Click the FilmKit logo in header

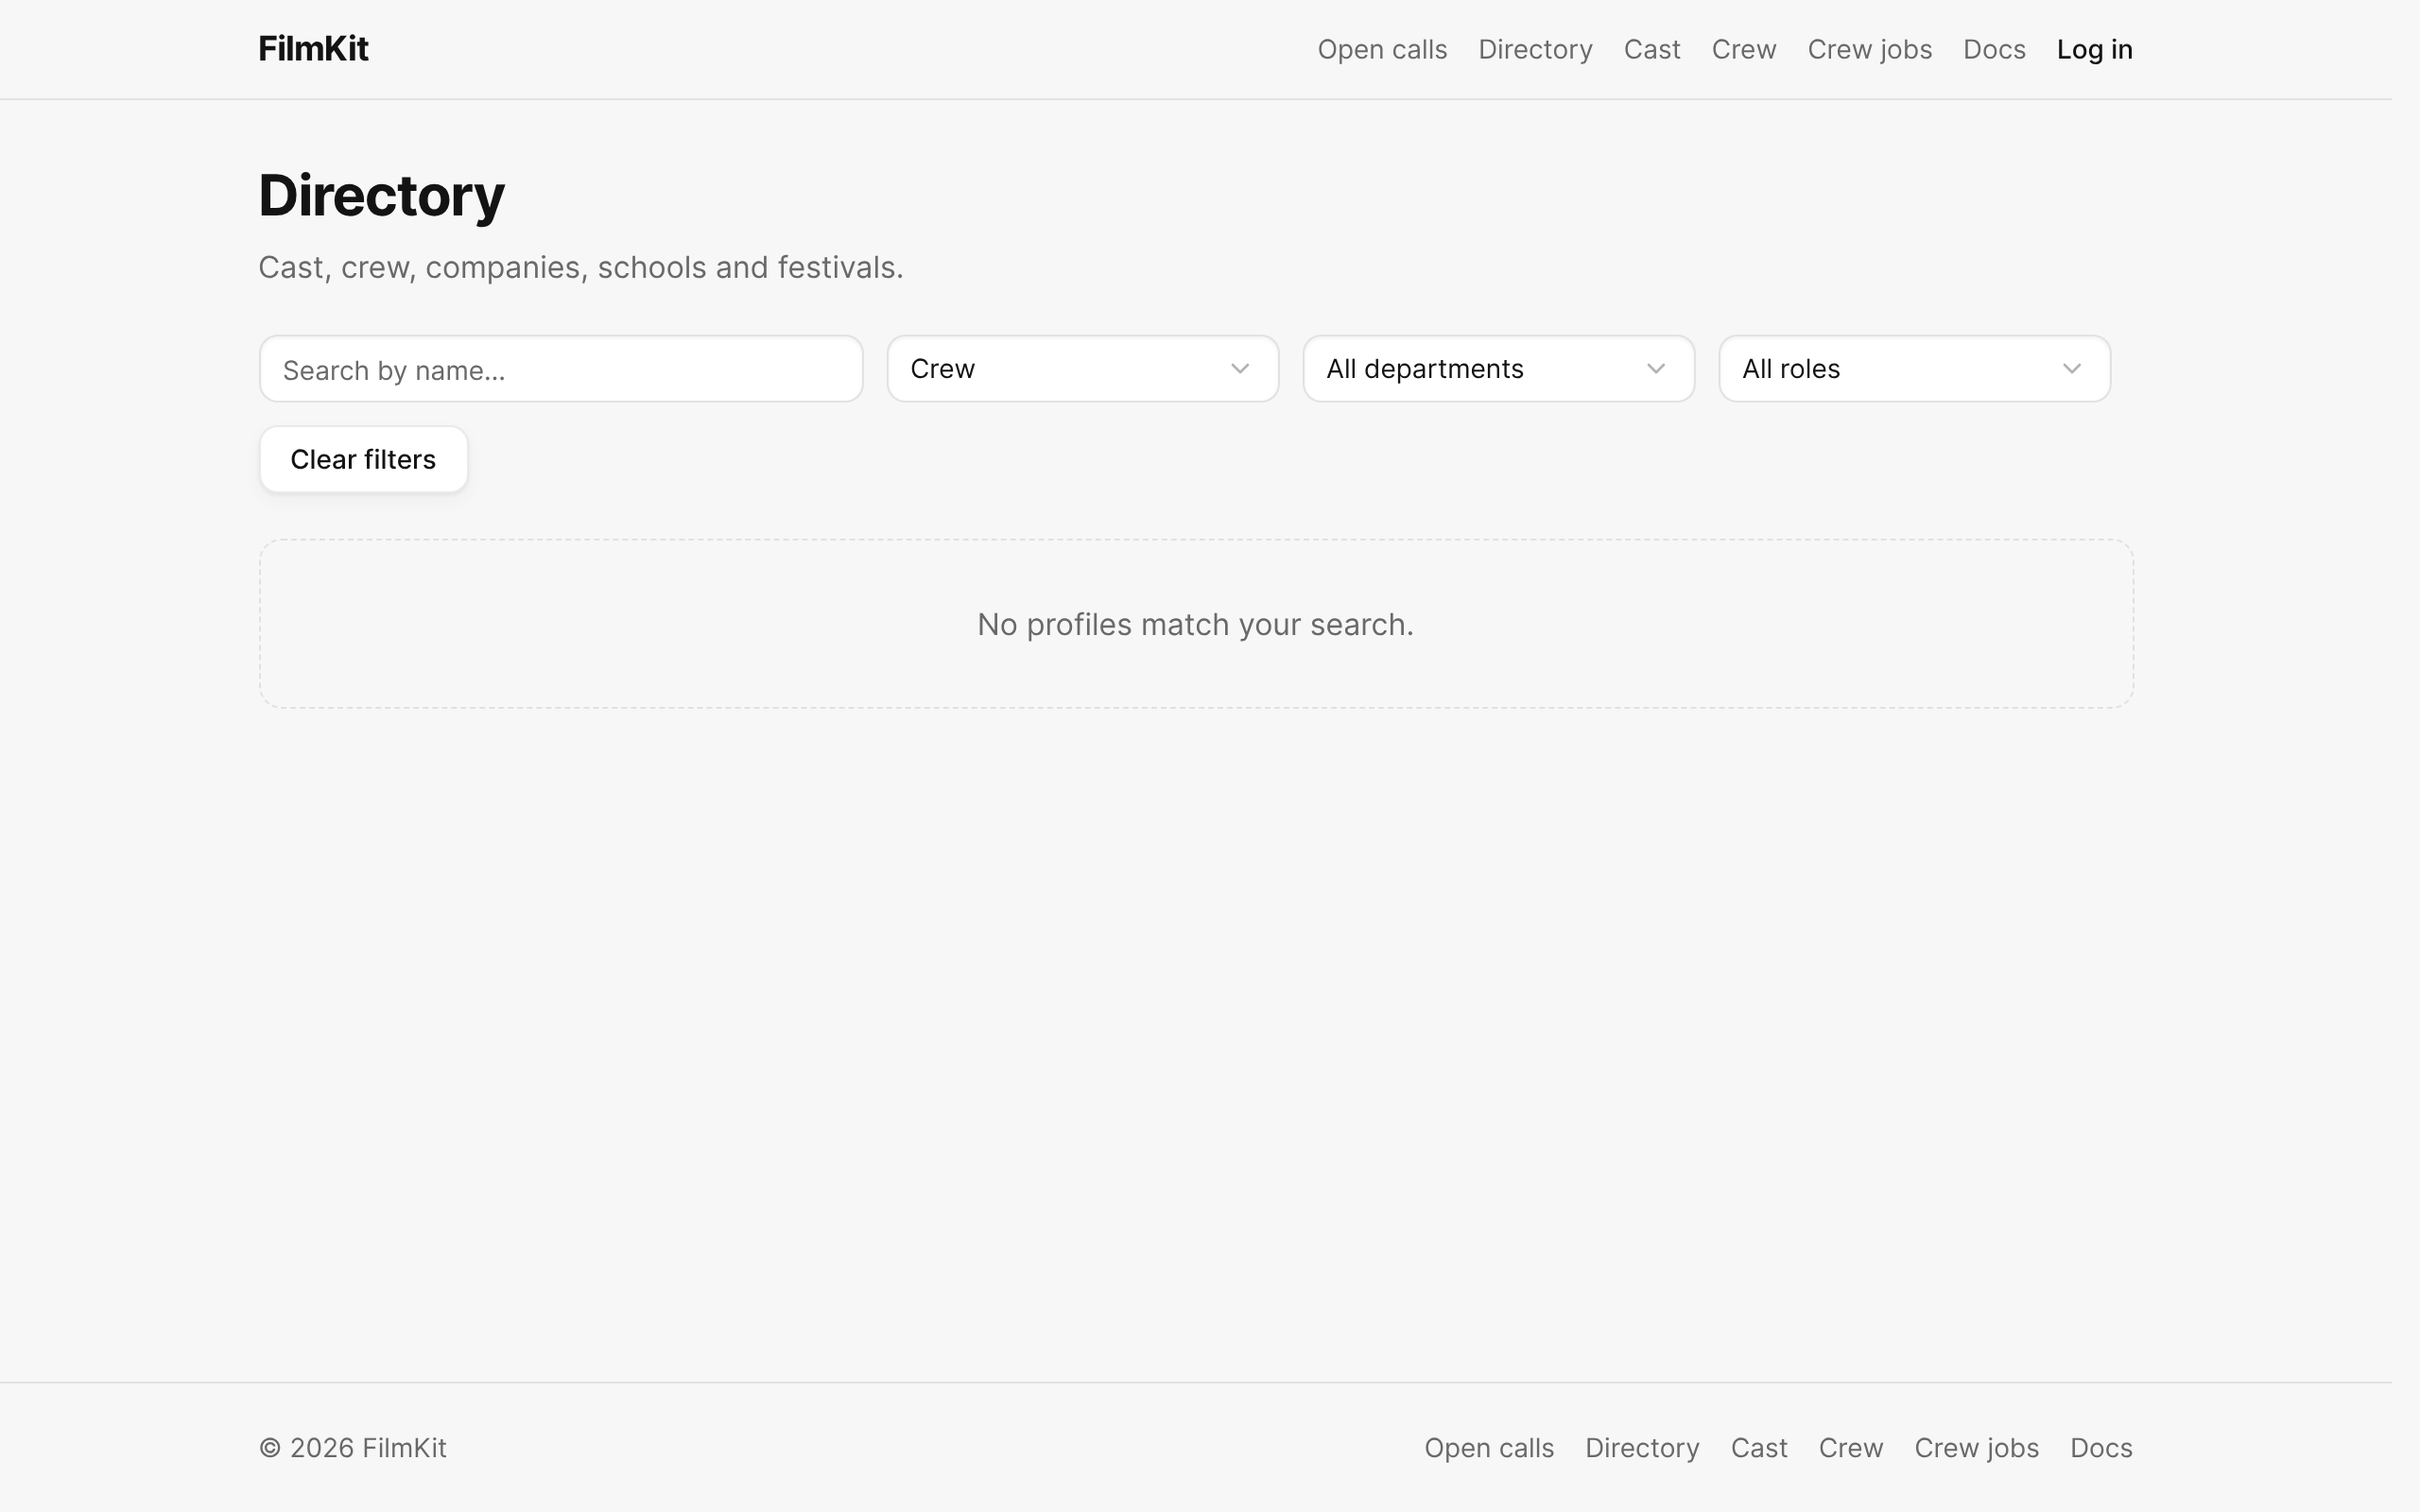point(313,49)
